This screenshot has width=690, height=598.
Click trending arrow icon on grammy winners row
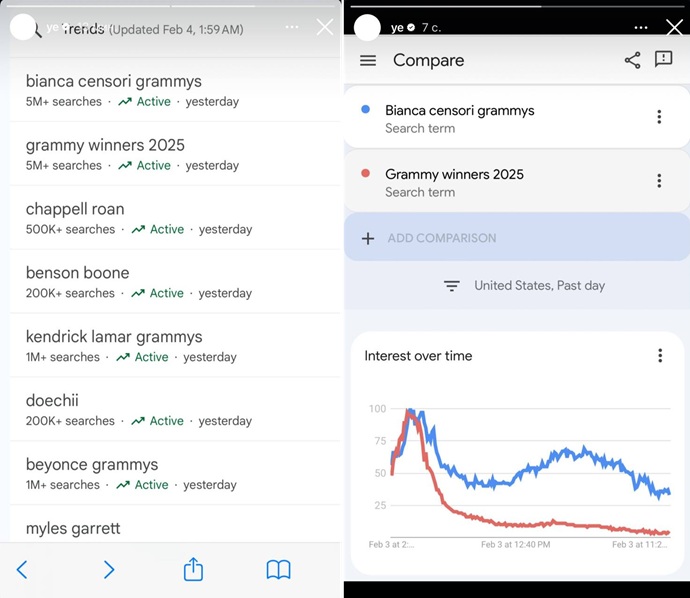[125, 165]
